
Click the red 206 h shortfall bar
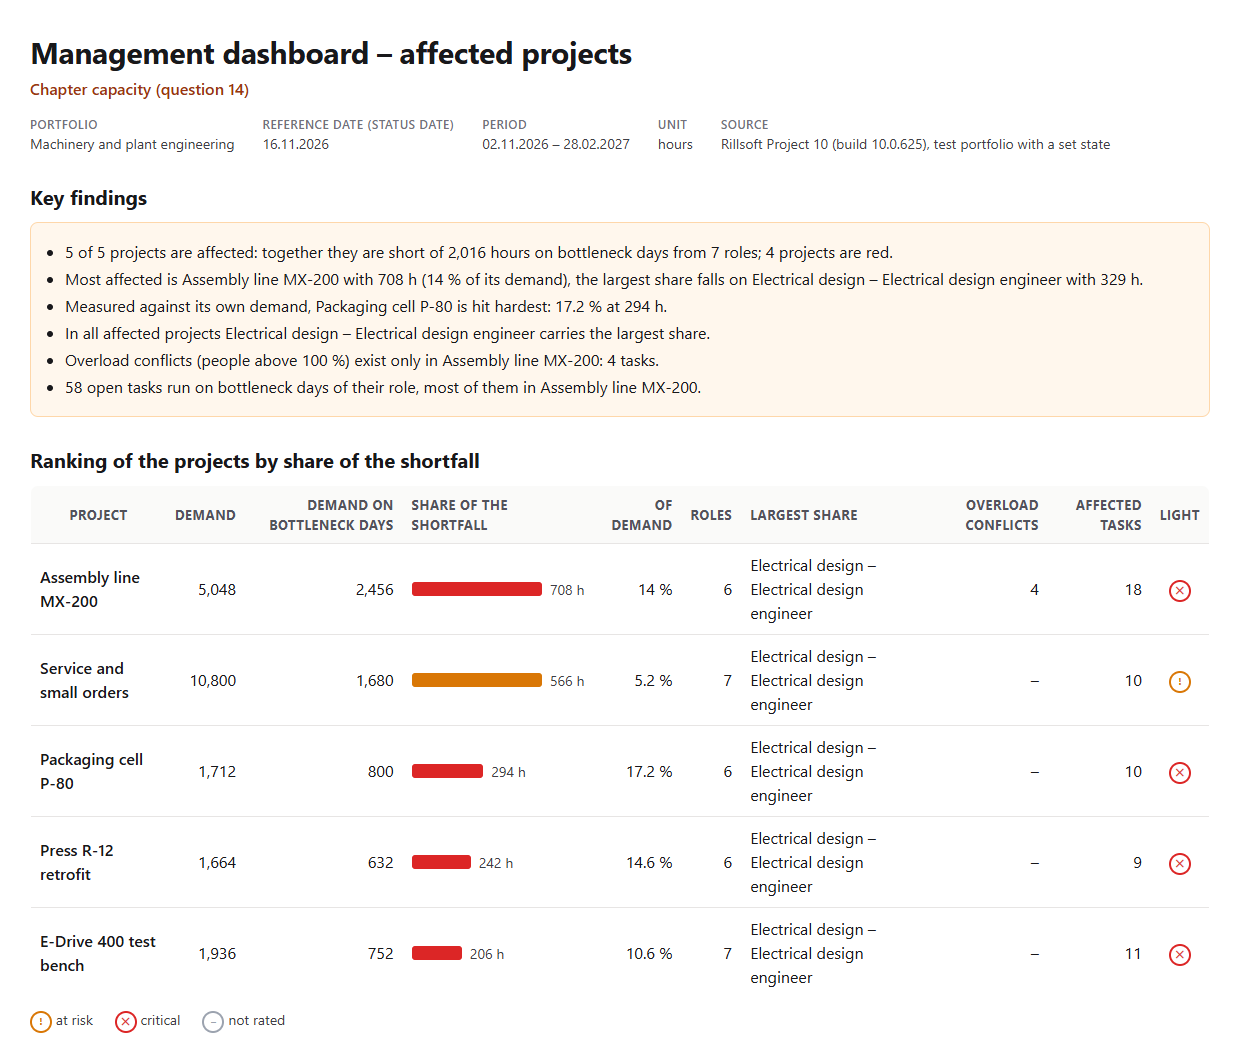pos(437,954)
